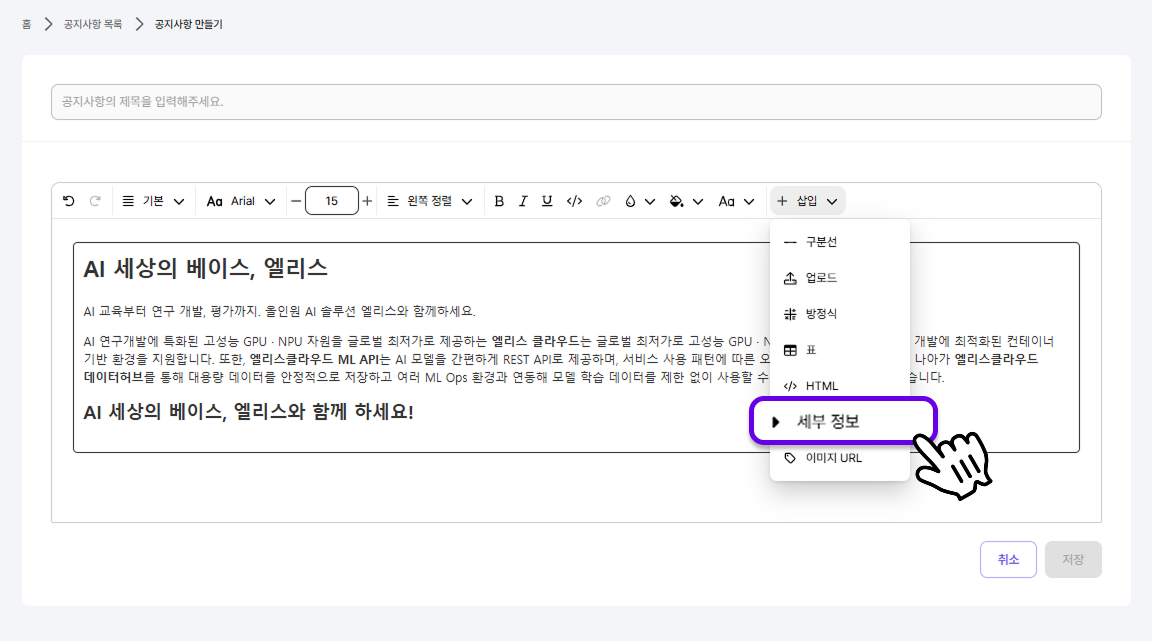Choose 이미지 URL from the insert menu
Viewport: 1152px width, 641px height.
[840, 458]
